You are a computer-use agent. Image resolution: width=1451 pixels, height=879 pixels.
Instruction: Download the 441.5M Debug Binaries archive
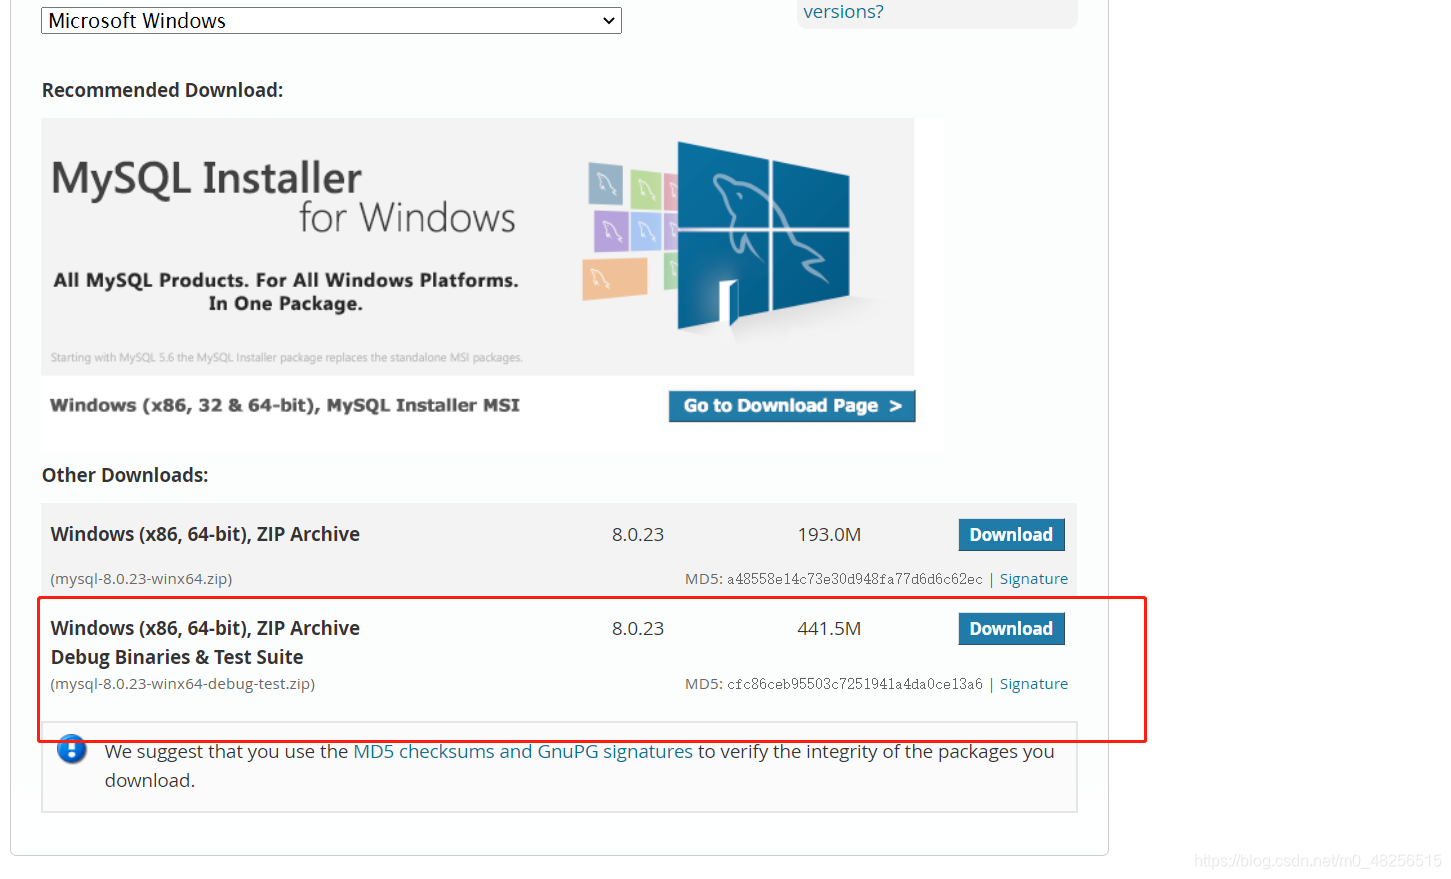1011,629
